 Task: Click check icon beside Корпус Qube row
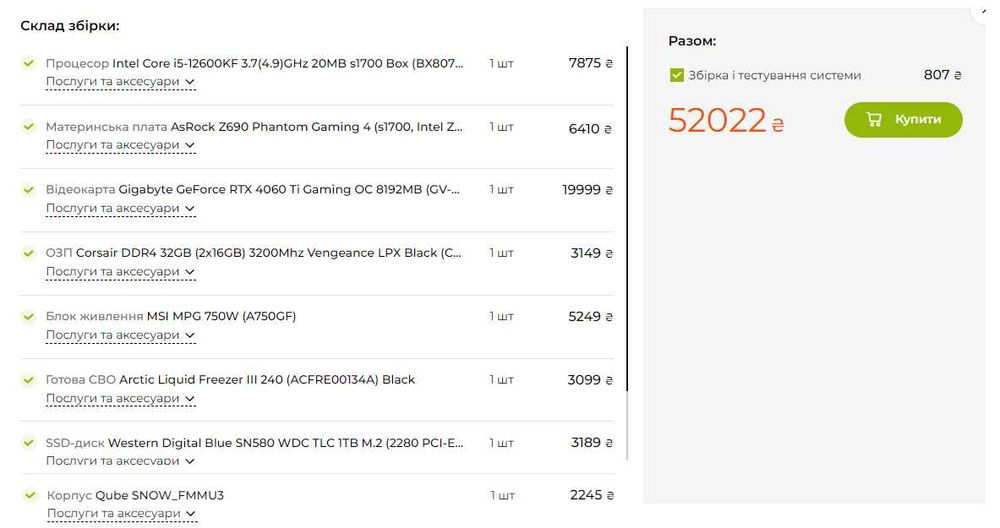[29, 496]
